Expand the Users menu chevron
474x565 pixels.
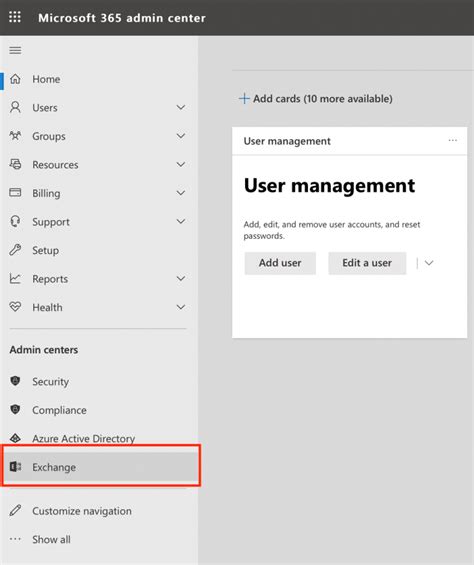[181, 107]
